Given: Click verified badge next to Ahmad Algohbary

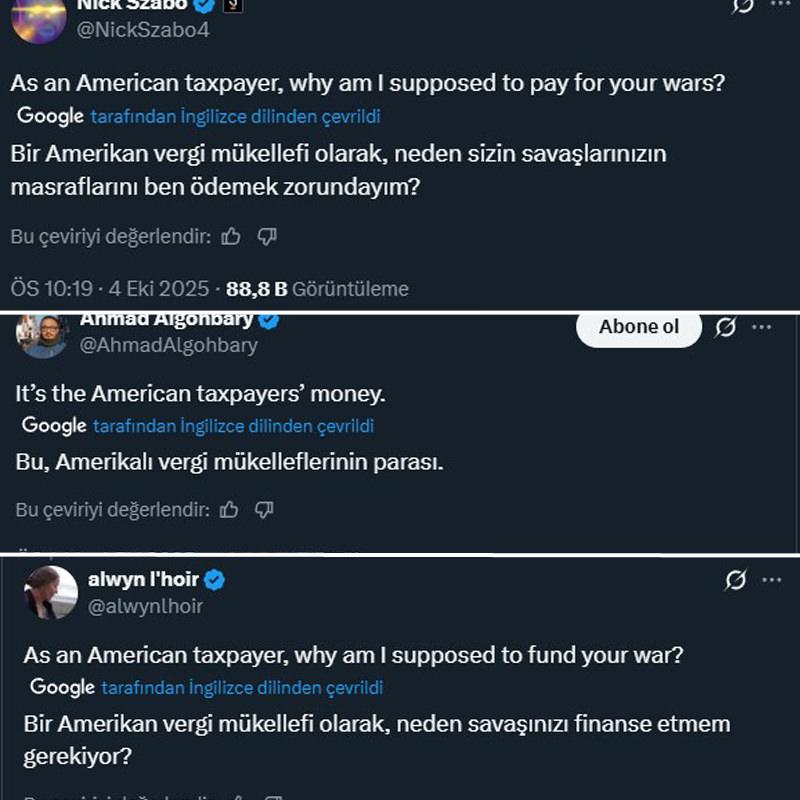Looking at the screenshot, I should point(269,321).
